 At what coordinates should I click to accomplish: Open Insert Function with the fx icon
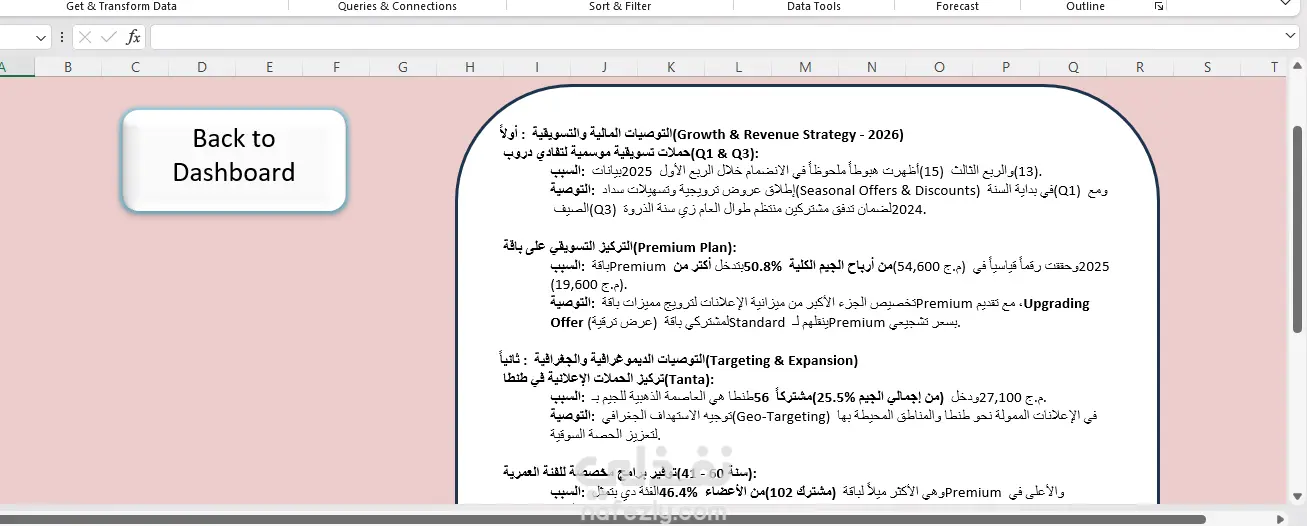click(133, 37)
